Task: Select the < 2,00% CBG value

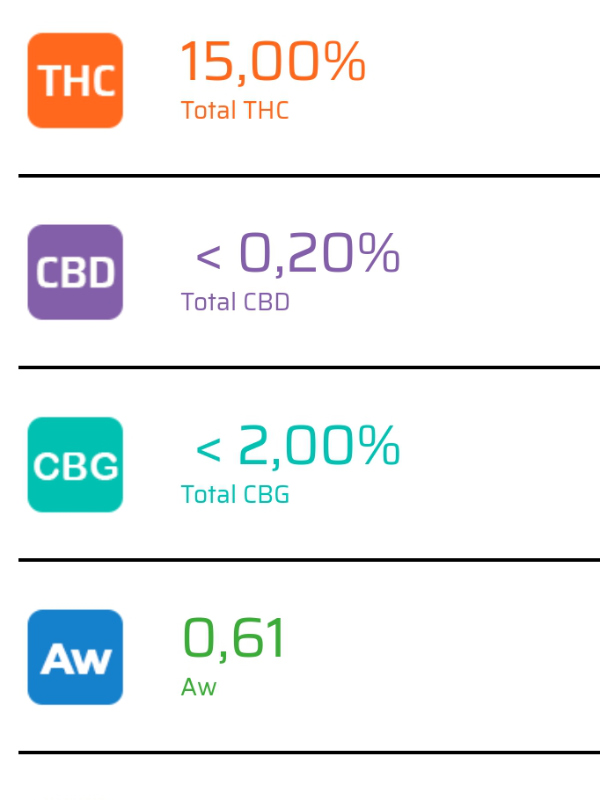Action: [298, 445]
